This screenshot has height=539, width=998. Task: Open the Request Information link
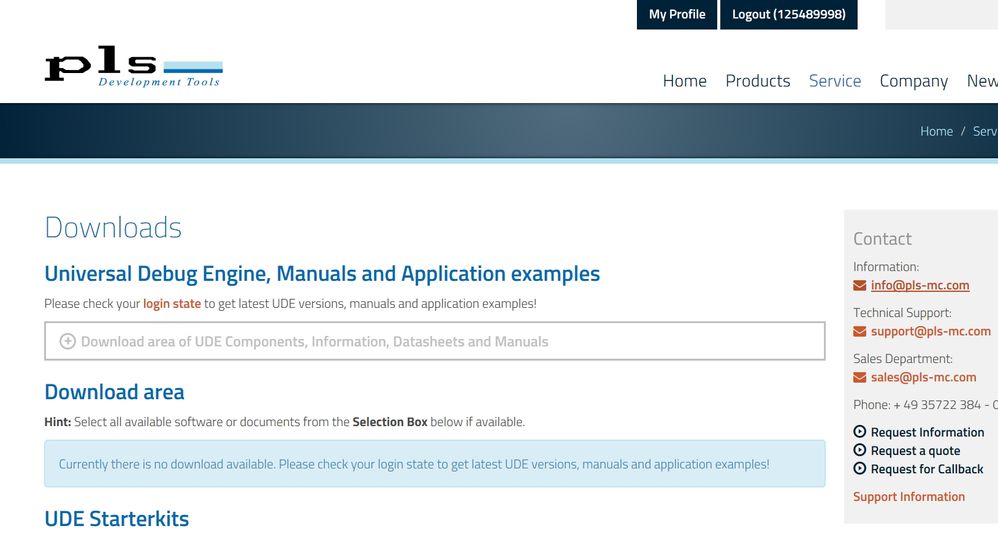(927, 432)
